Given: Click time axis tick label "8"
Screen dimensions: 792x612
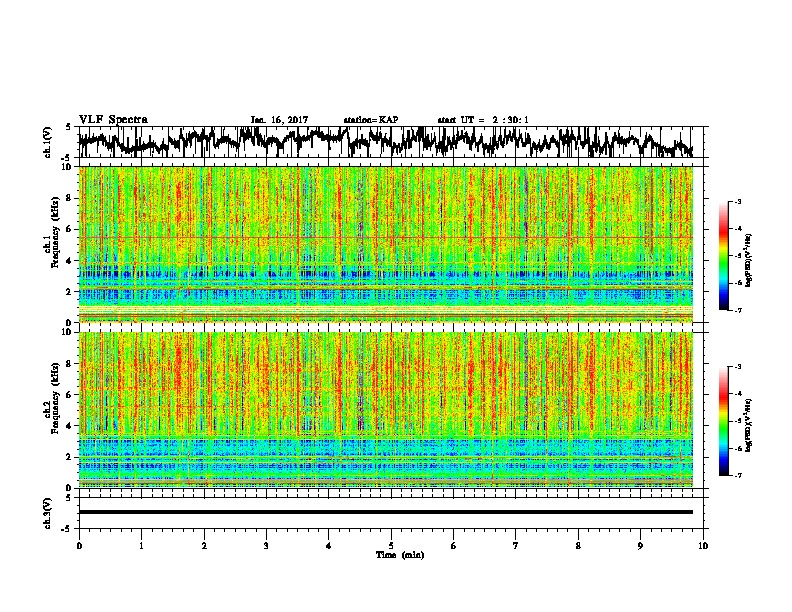Looking at the screenshot, I should [x=578, y=546].
